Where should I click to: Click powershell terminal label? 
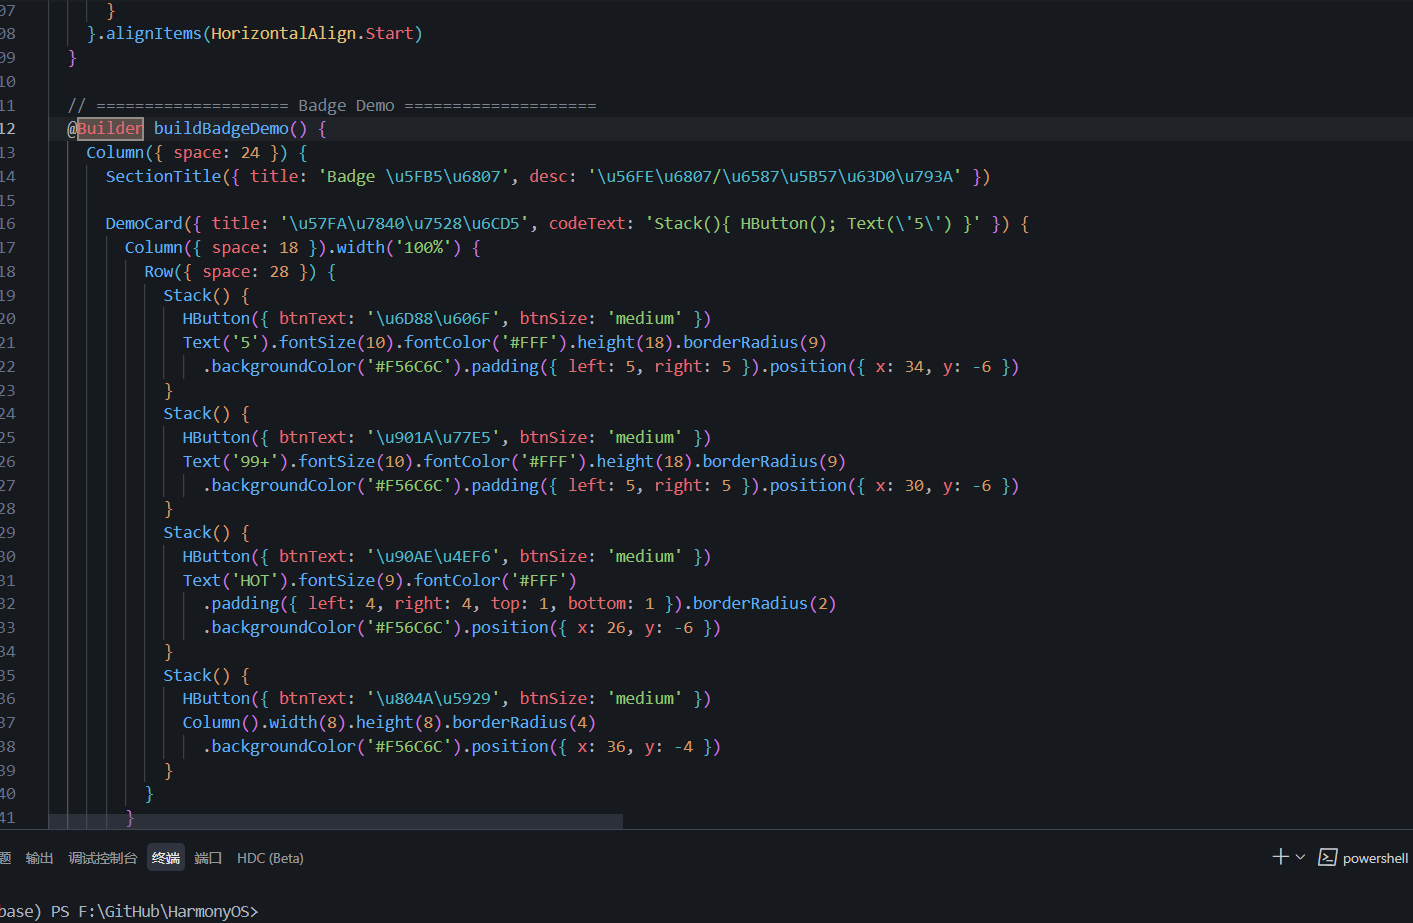pyautogui.click(x=1375, y=858)
